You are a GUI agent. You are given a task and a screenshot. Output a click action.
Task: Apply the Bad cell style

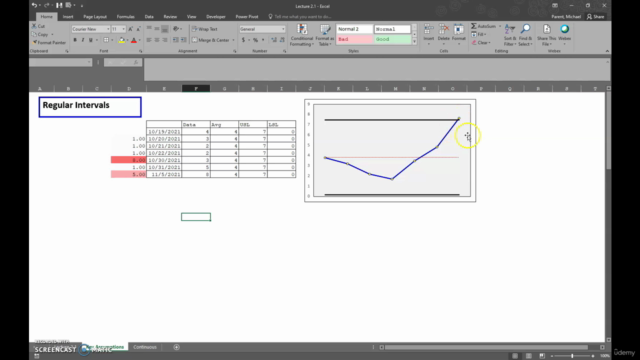354,39
